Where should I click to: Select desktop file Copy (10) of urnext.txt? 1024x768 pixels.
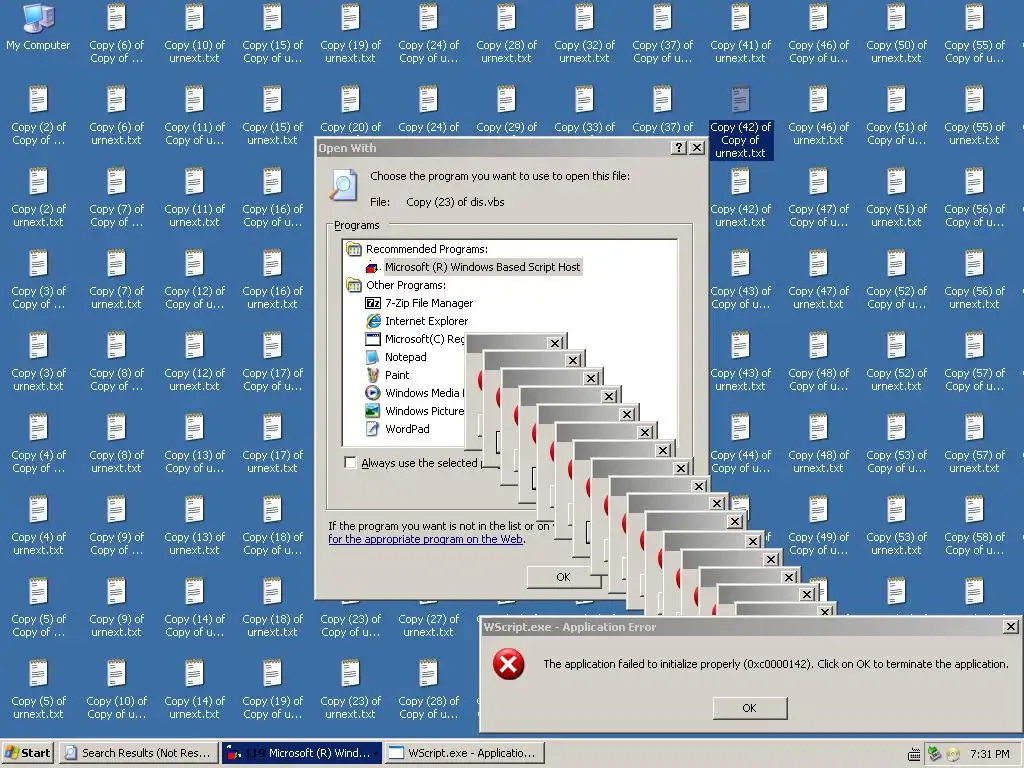pyautogui.click(x=194, y=34)
